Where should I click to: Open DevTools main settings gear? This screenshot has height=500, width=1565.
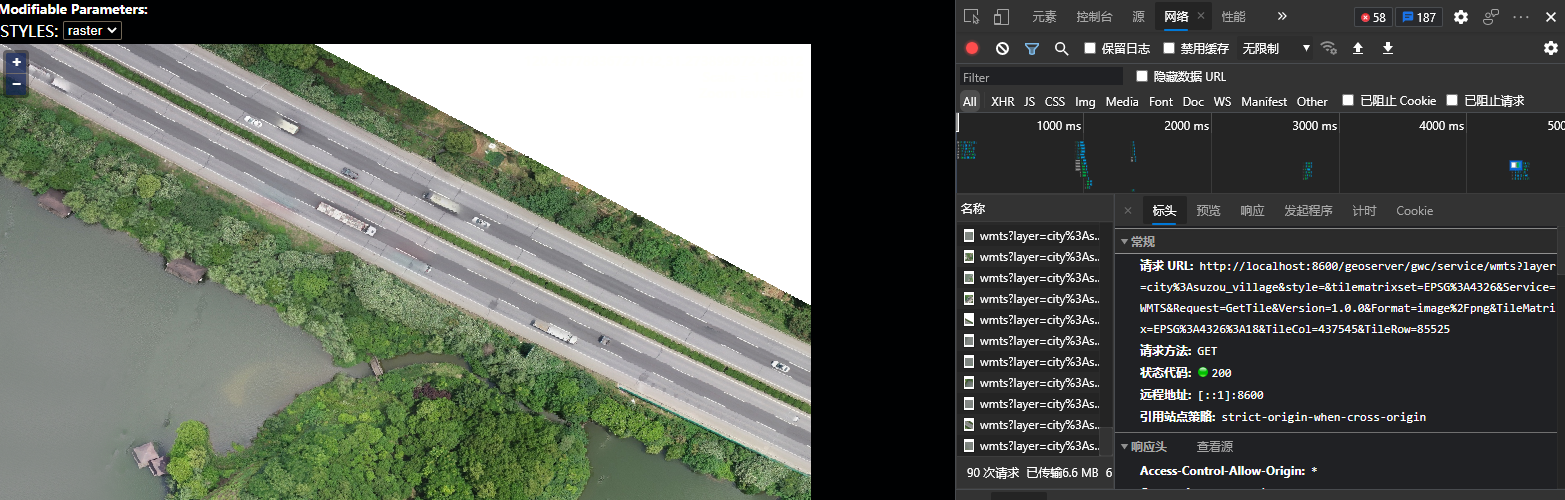[1461, 17]
